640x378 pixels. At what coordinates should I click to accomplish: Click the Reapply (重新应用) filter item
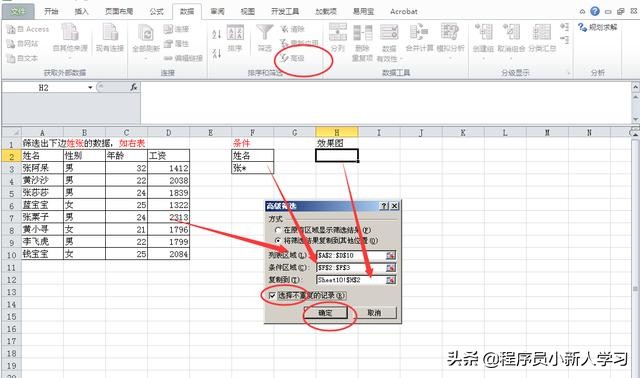click(299, 43)
